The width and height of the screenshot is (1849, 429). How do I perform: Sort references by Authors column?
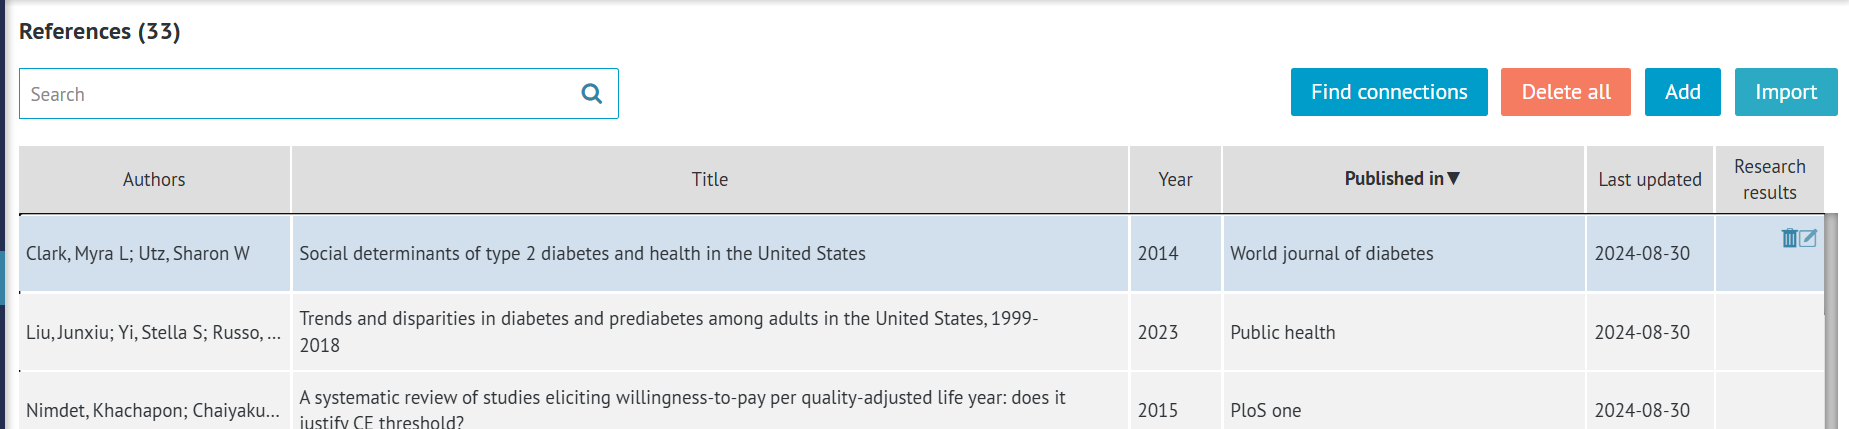tap(154, 180)
